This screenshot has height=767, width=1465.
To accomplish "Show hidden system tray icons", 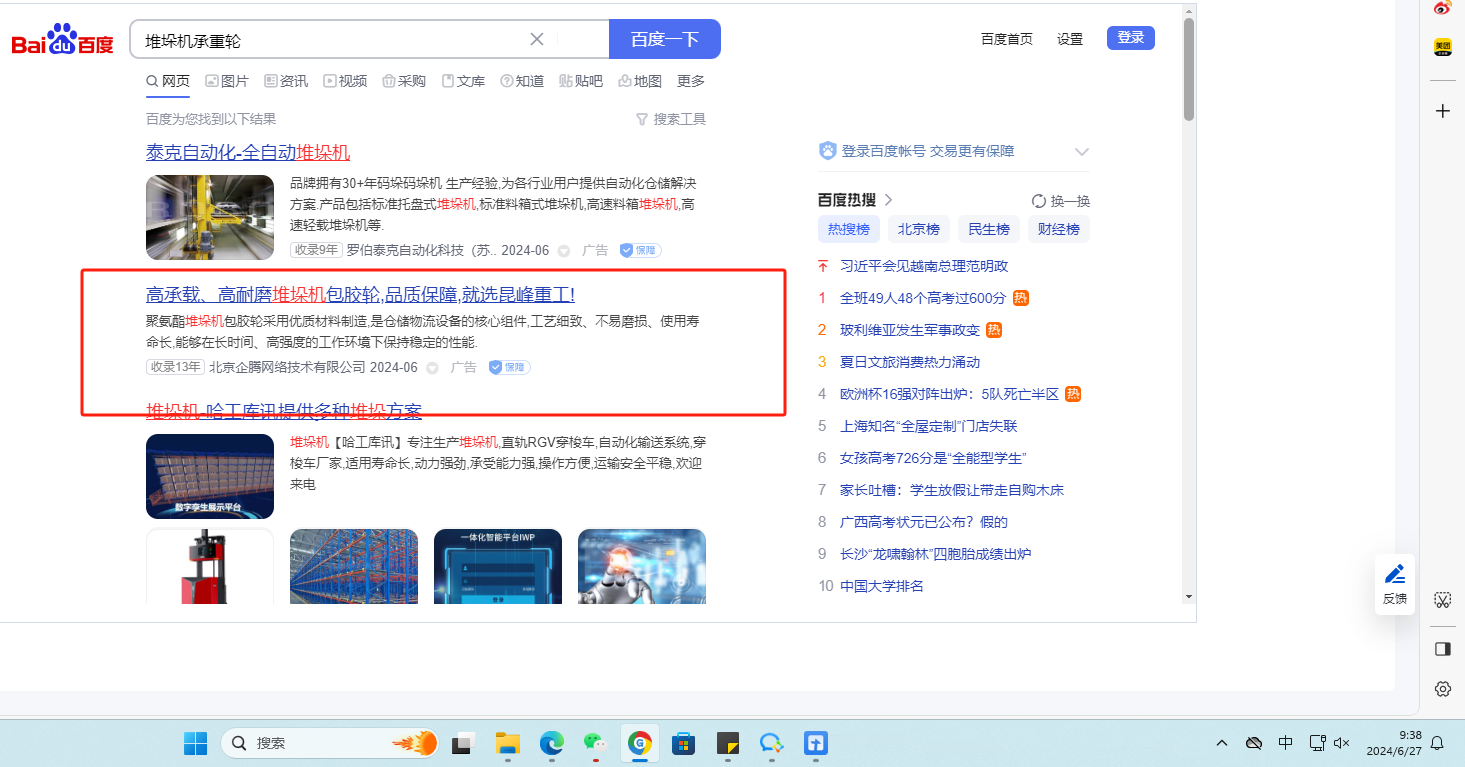I will pos(1222,743).
